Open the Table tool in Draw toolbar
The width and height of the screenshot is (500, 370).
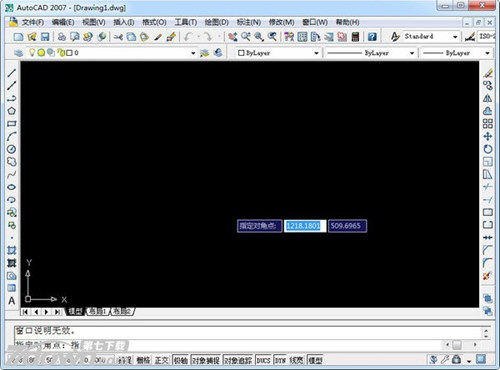pyautogui.click(x=12, y=288)
